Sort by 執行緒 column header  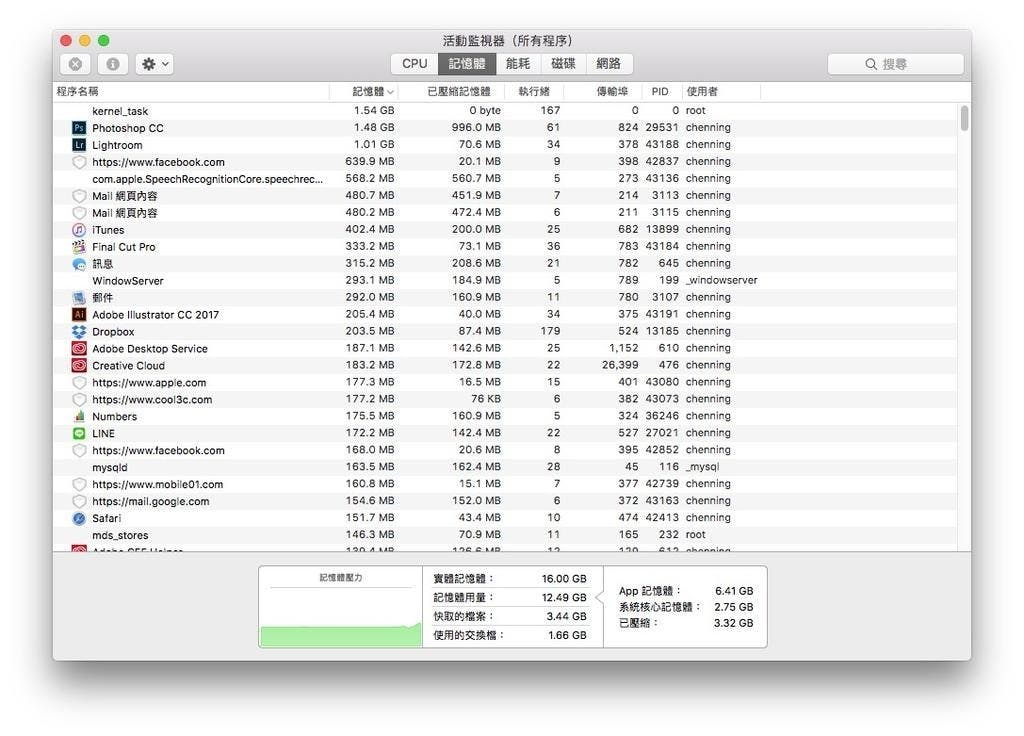[534, 91]
